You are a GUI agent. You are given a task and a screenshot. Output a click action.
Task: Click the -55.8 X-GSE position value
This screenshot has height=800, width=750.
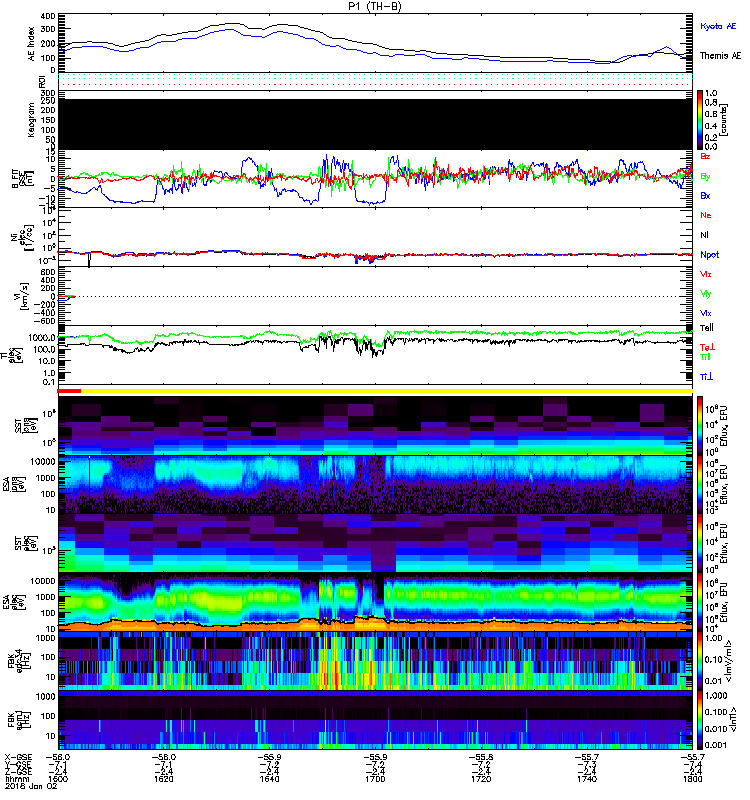click(x=481, y=758)
